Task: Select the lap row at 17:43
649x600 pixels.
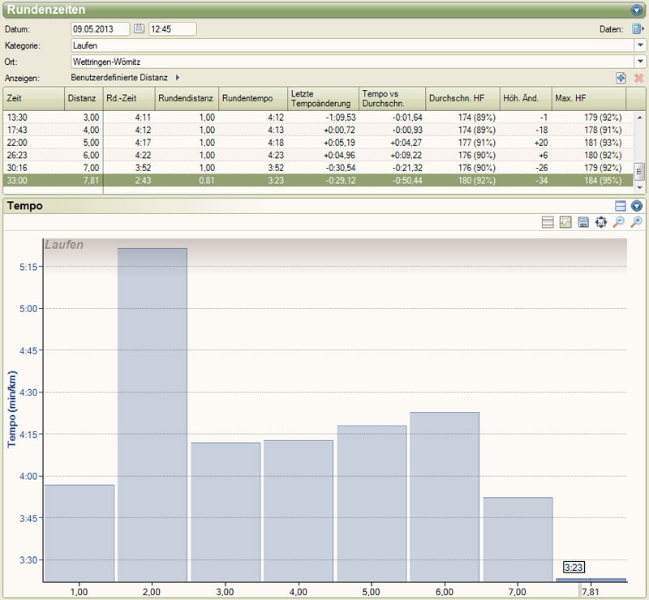Action: [x=318, y=130]
